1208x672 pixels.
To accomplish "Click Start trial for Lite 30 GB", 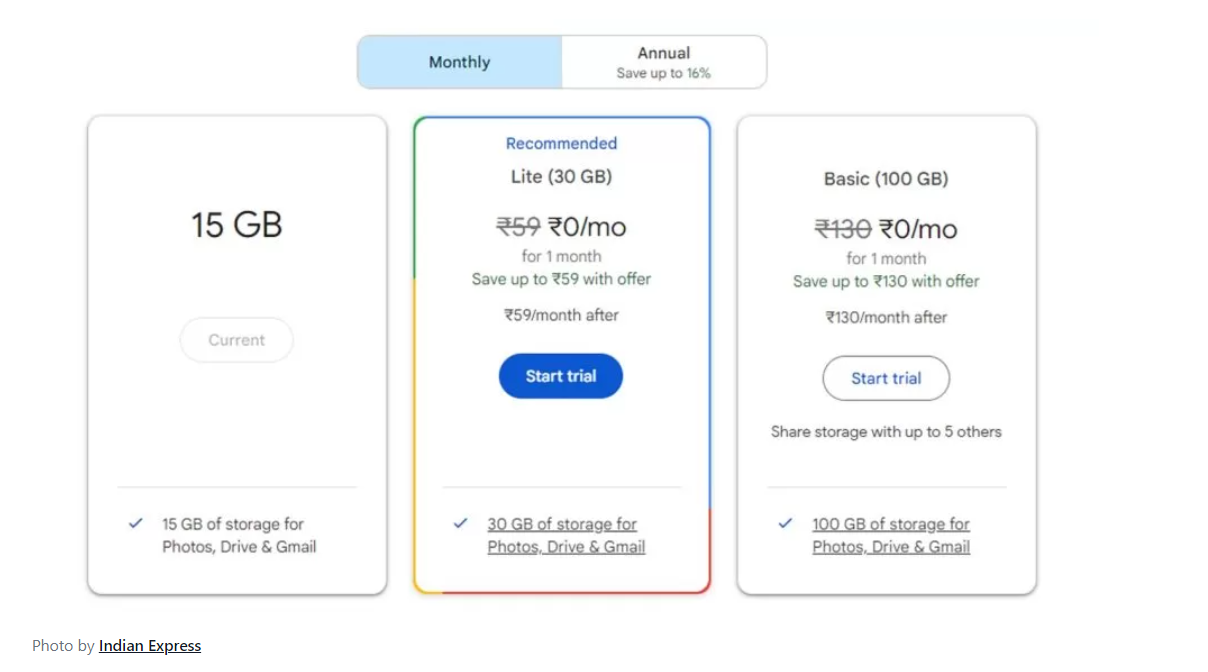I will click(x=561, y=377).
